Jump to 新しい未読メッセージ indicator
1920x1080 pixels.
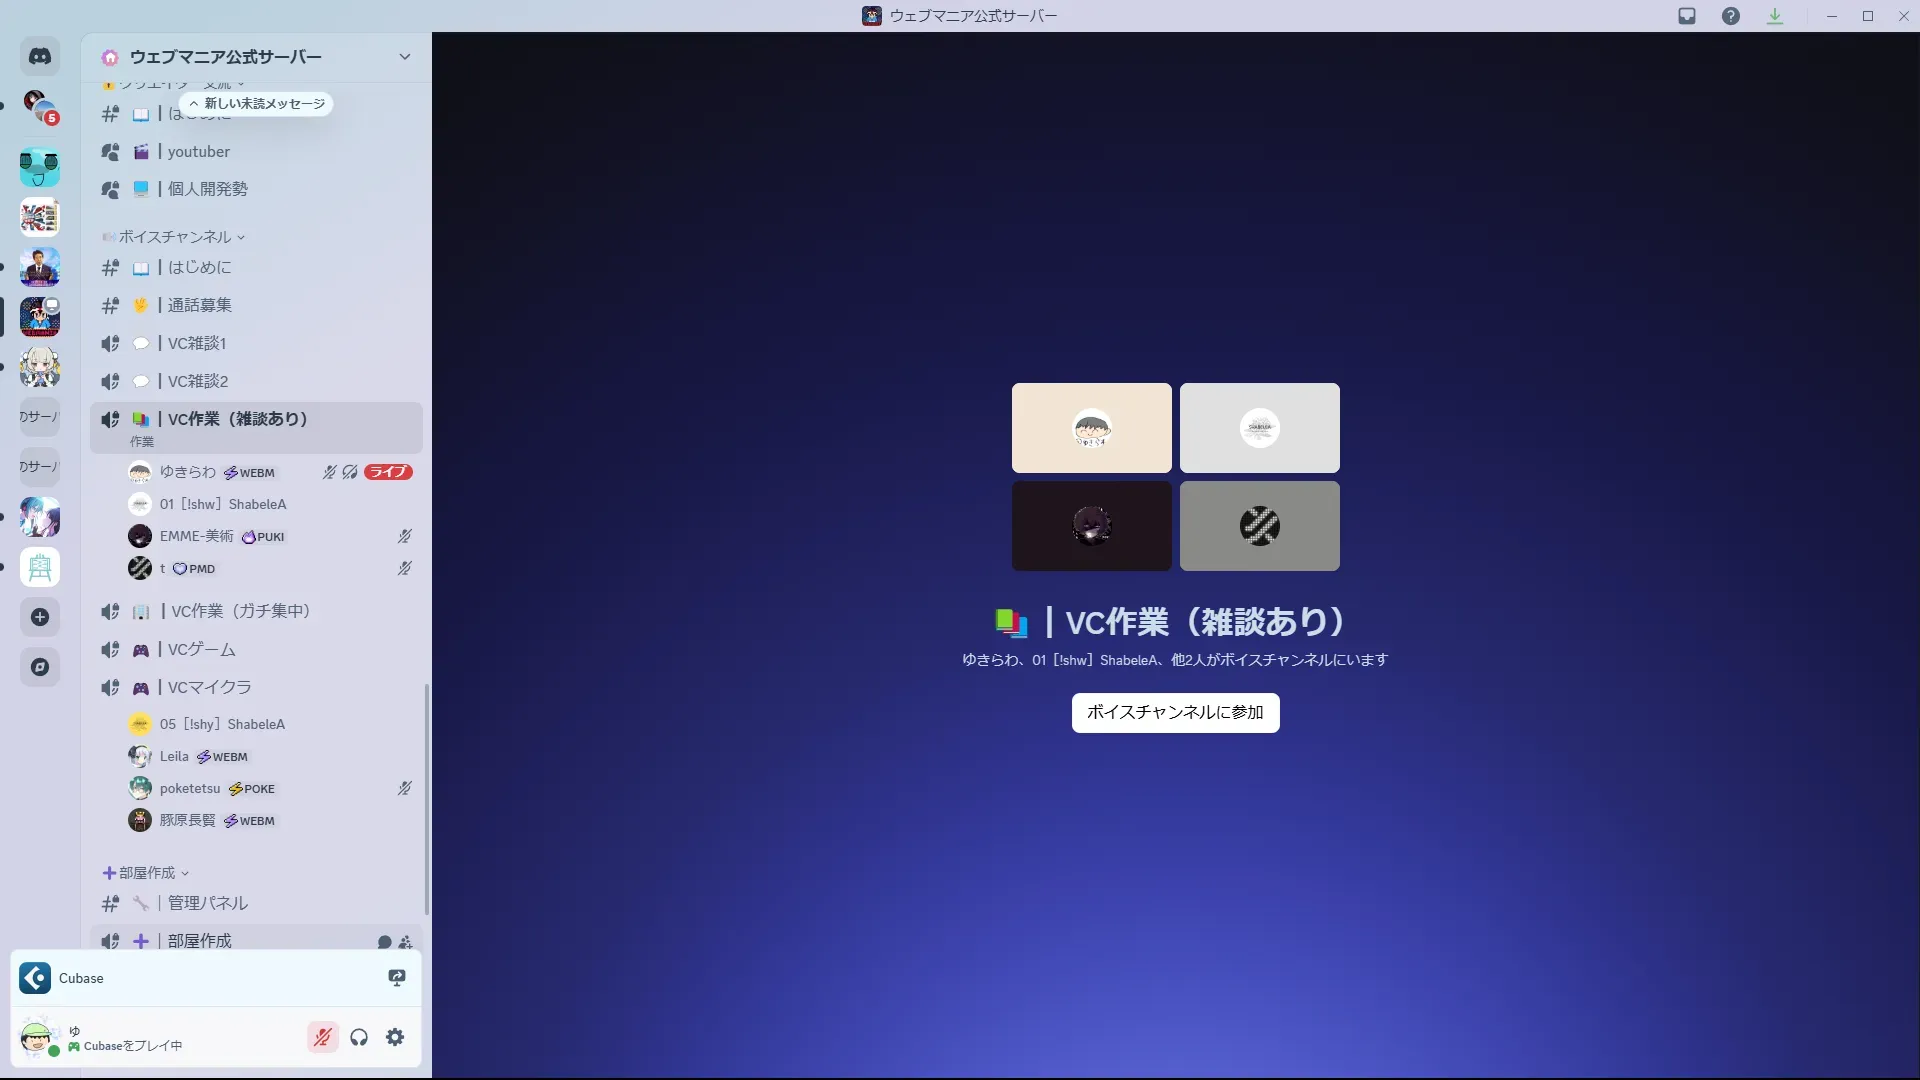257,104
